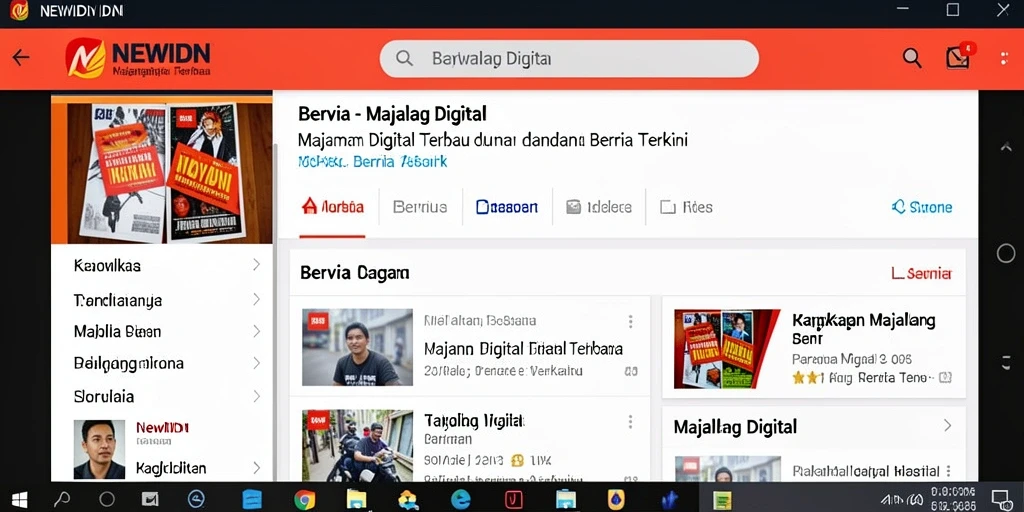Click the emulator side up arrow
Screen dimensions: 1024x512
pos(1006,148)
